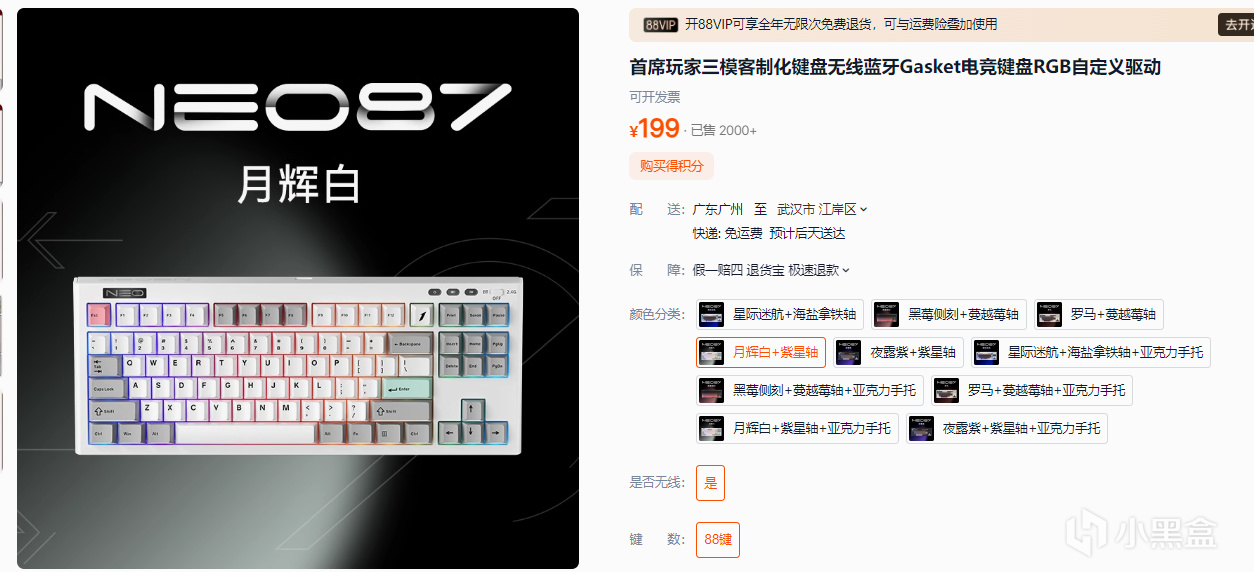The width and height of the screenshot is (1254, 572).
Task: Click thumbnail icon of 黑莓侧刻+菱越莓轴 option
Action: [886, 314]
